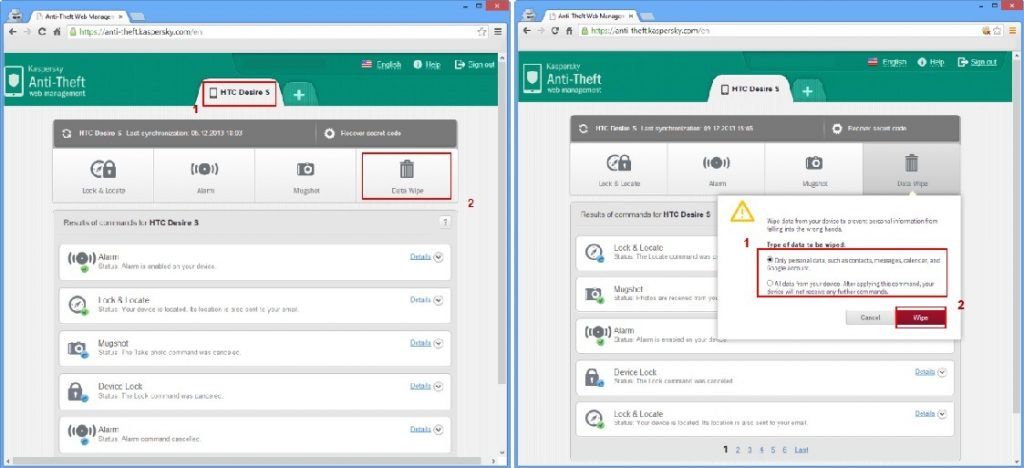Click question mark help icon in left results panel
This screenshot has width=1024, height=468.
[x=445, y=223]
